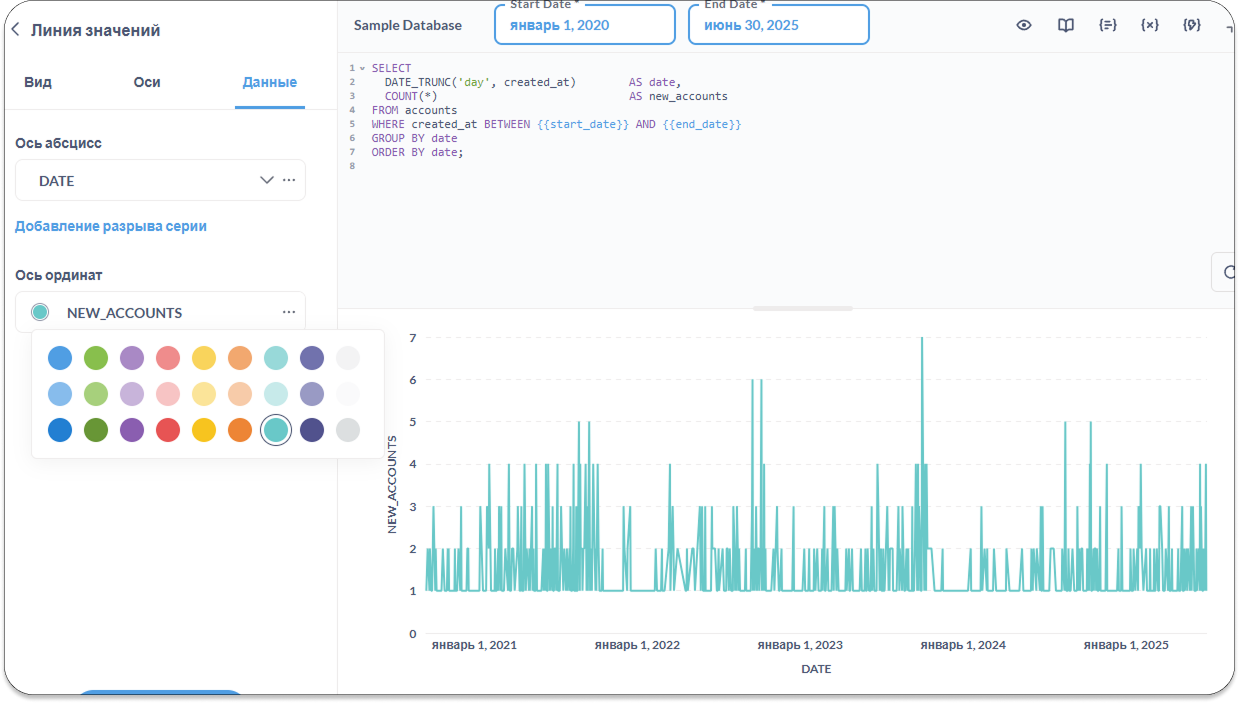The width and height of the screenshot is (1239, 703).
Task: Click the back arrow beside Линия значений
Action: tap(15, 30)
